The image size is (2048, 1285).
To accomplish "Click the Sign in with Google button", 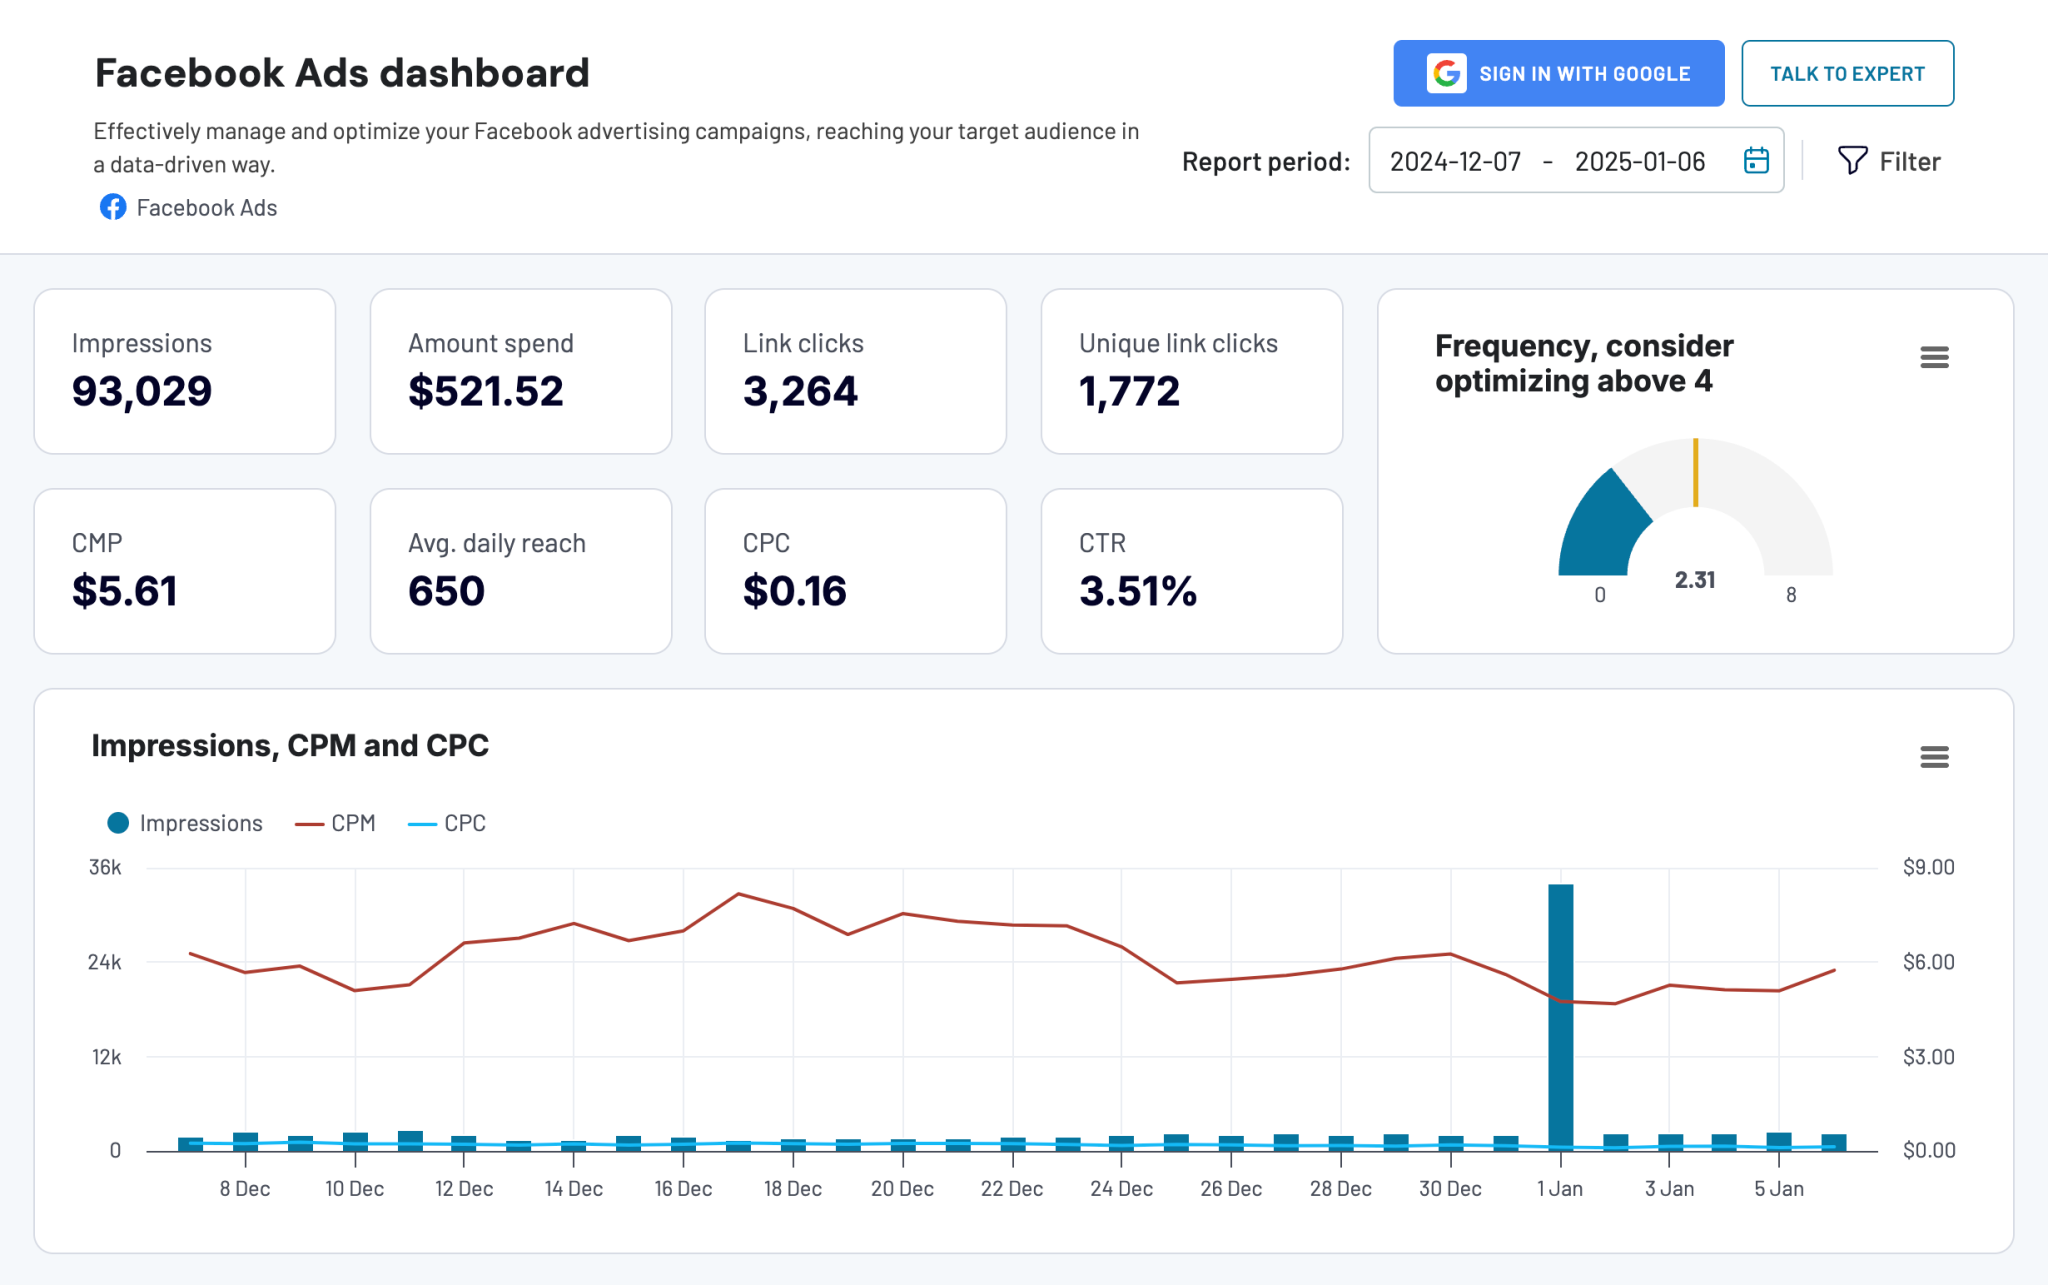I will click(x=1558, y=72).
